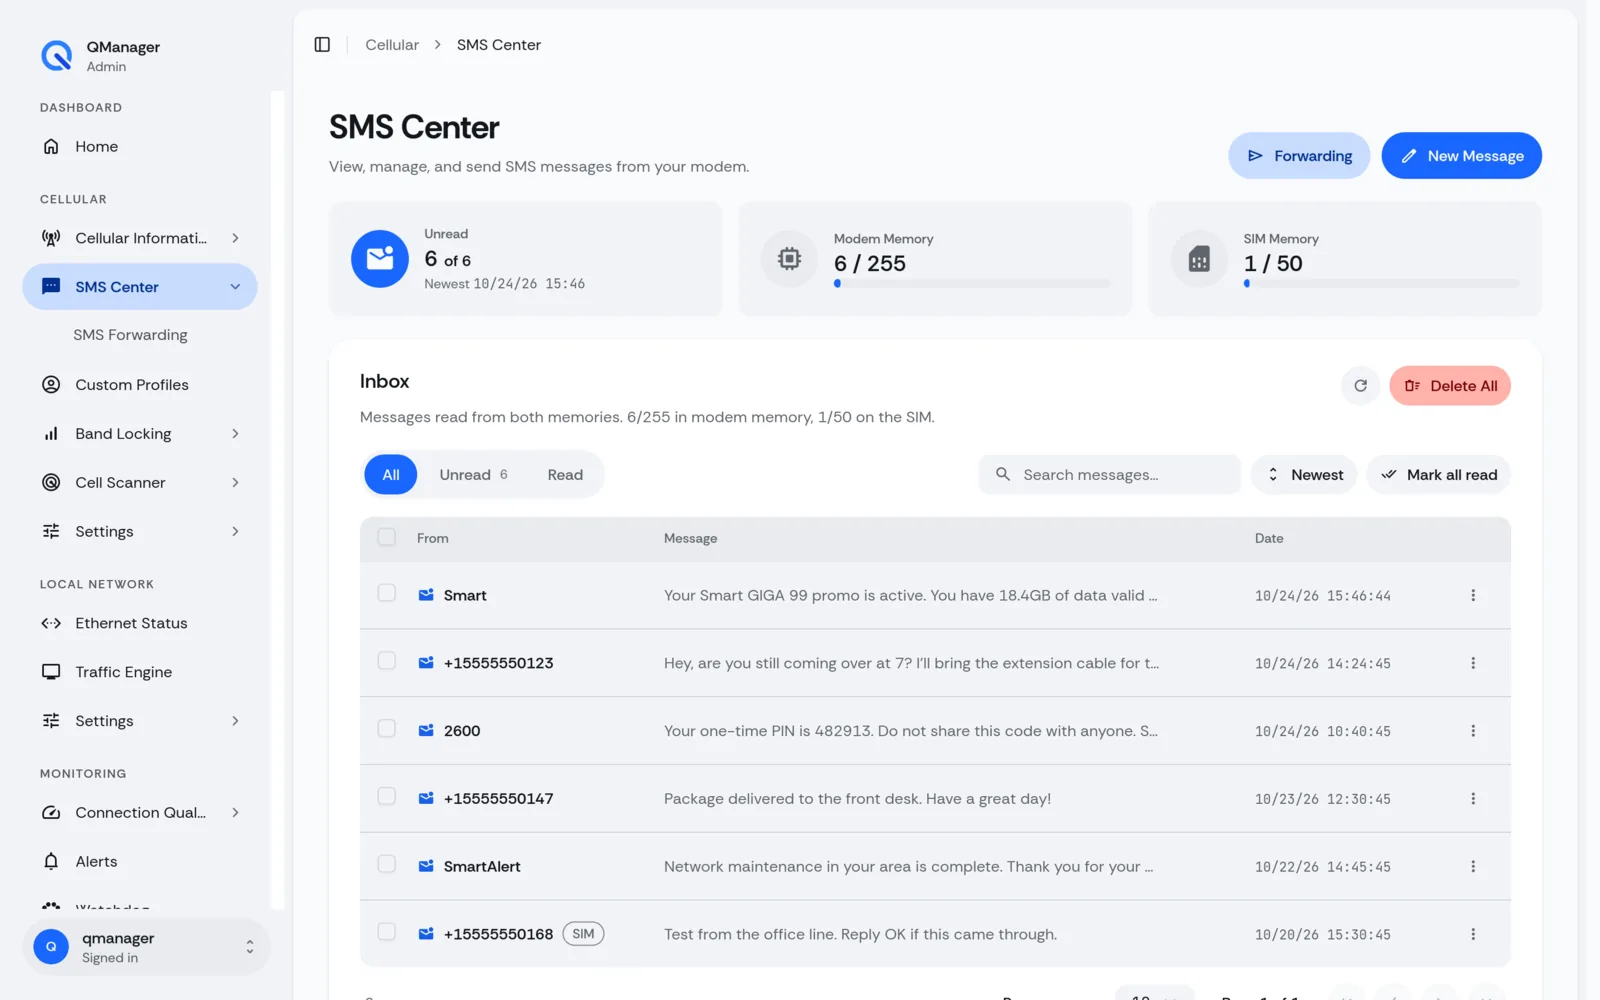
Task: Switch to the All inbox tab
Action: [x=391, y=475]
